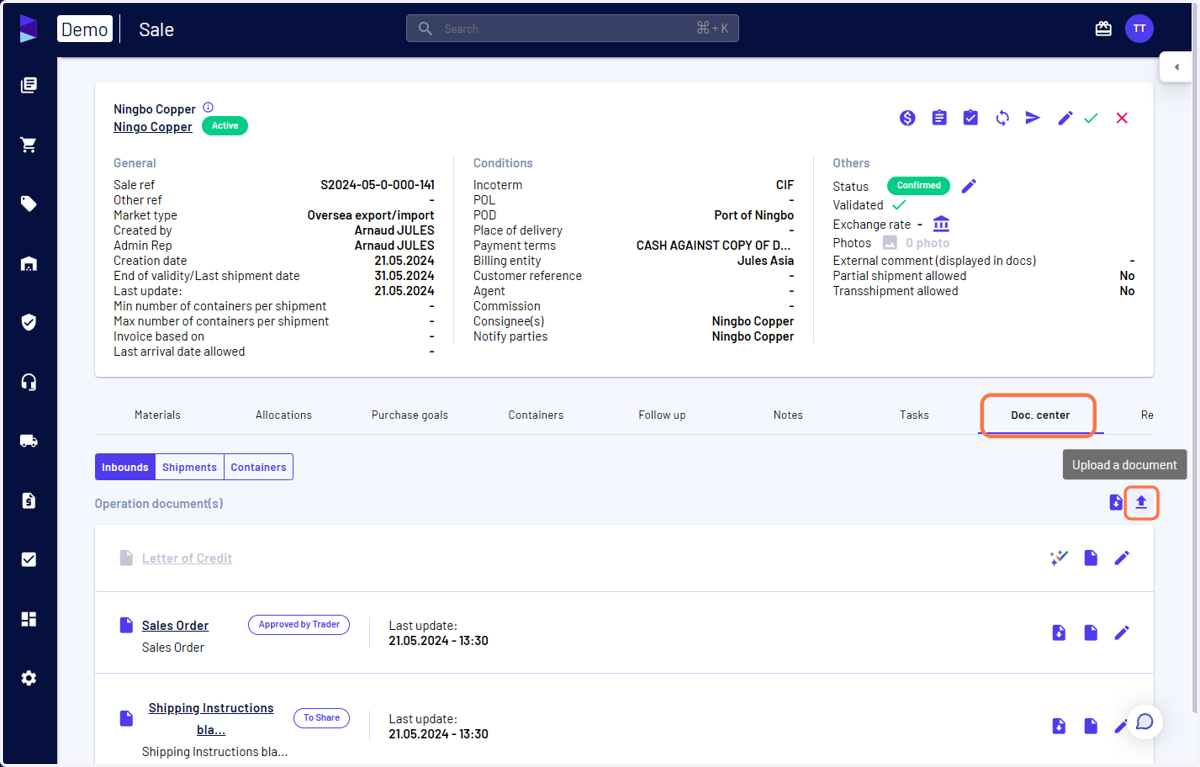Image resolution: width=1200 pixels, height=767 pixels.
Task: Click the Search input field
Action: click(572, 28)
